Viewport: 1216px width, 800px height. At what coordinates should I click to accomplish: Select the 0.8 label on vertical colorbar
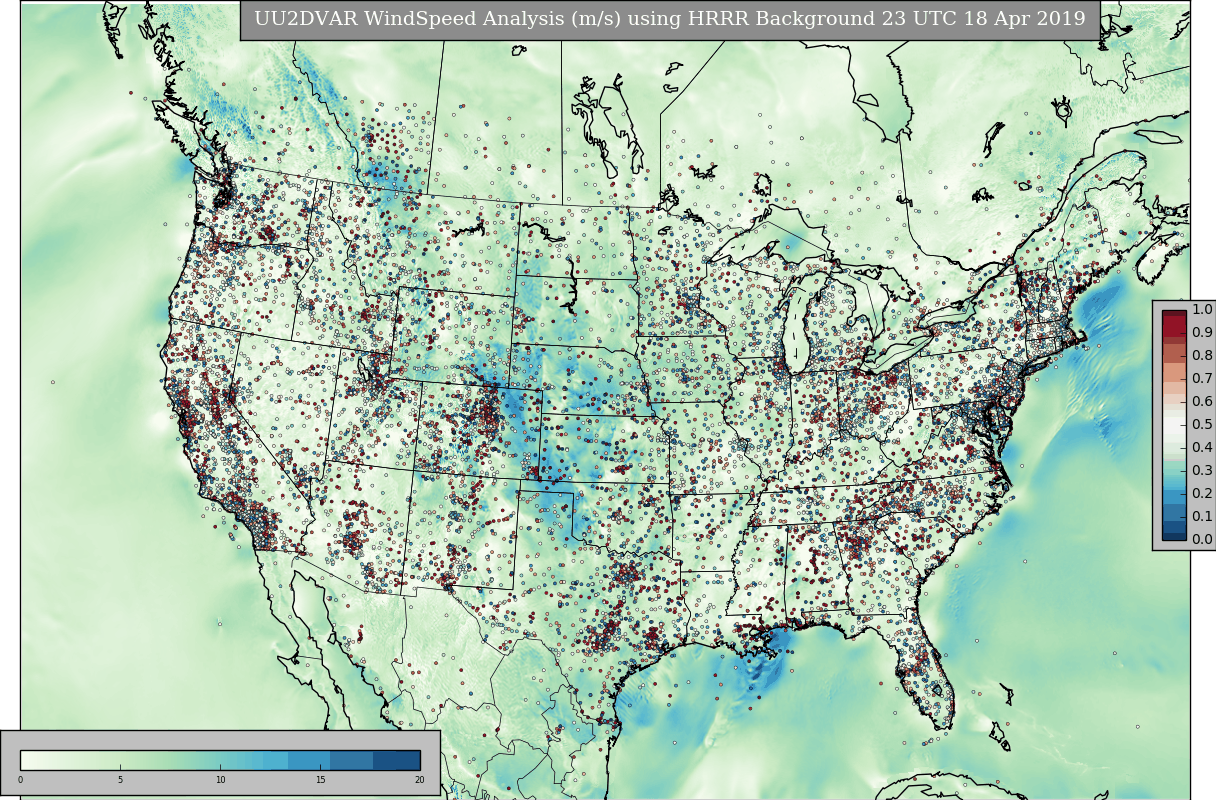click(1202, 356)
